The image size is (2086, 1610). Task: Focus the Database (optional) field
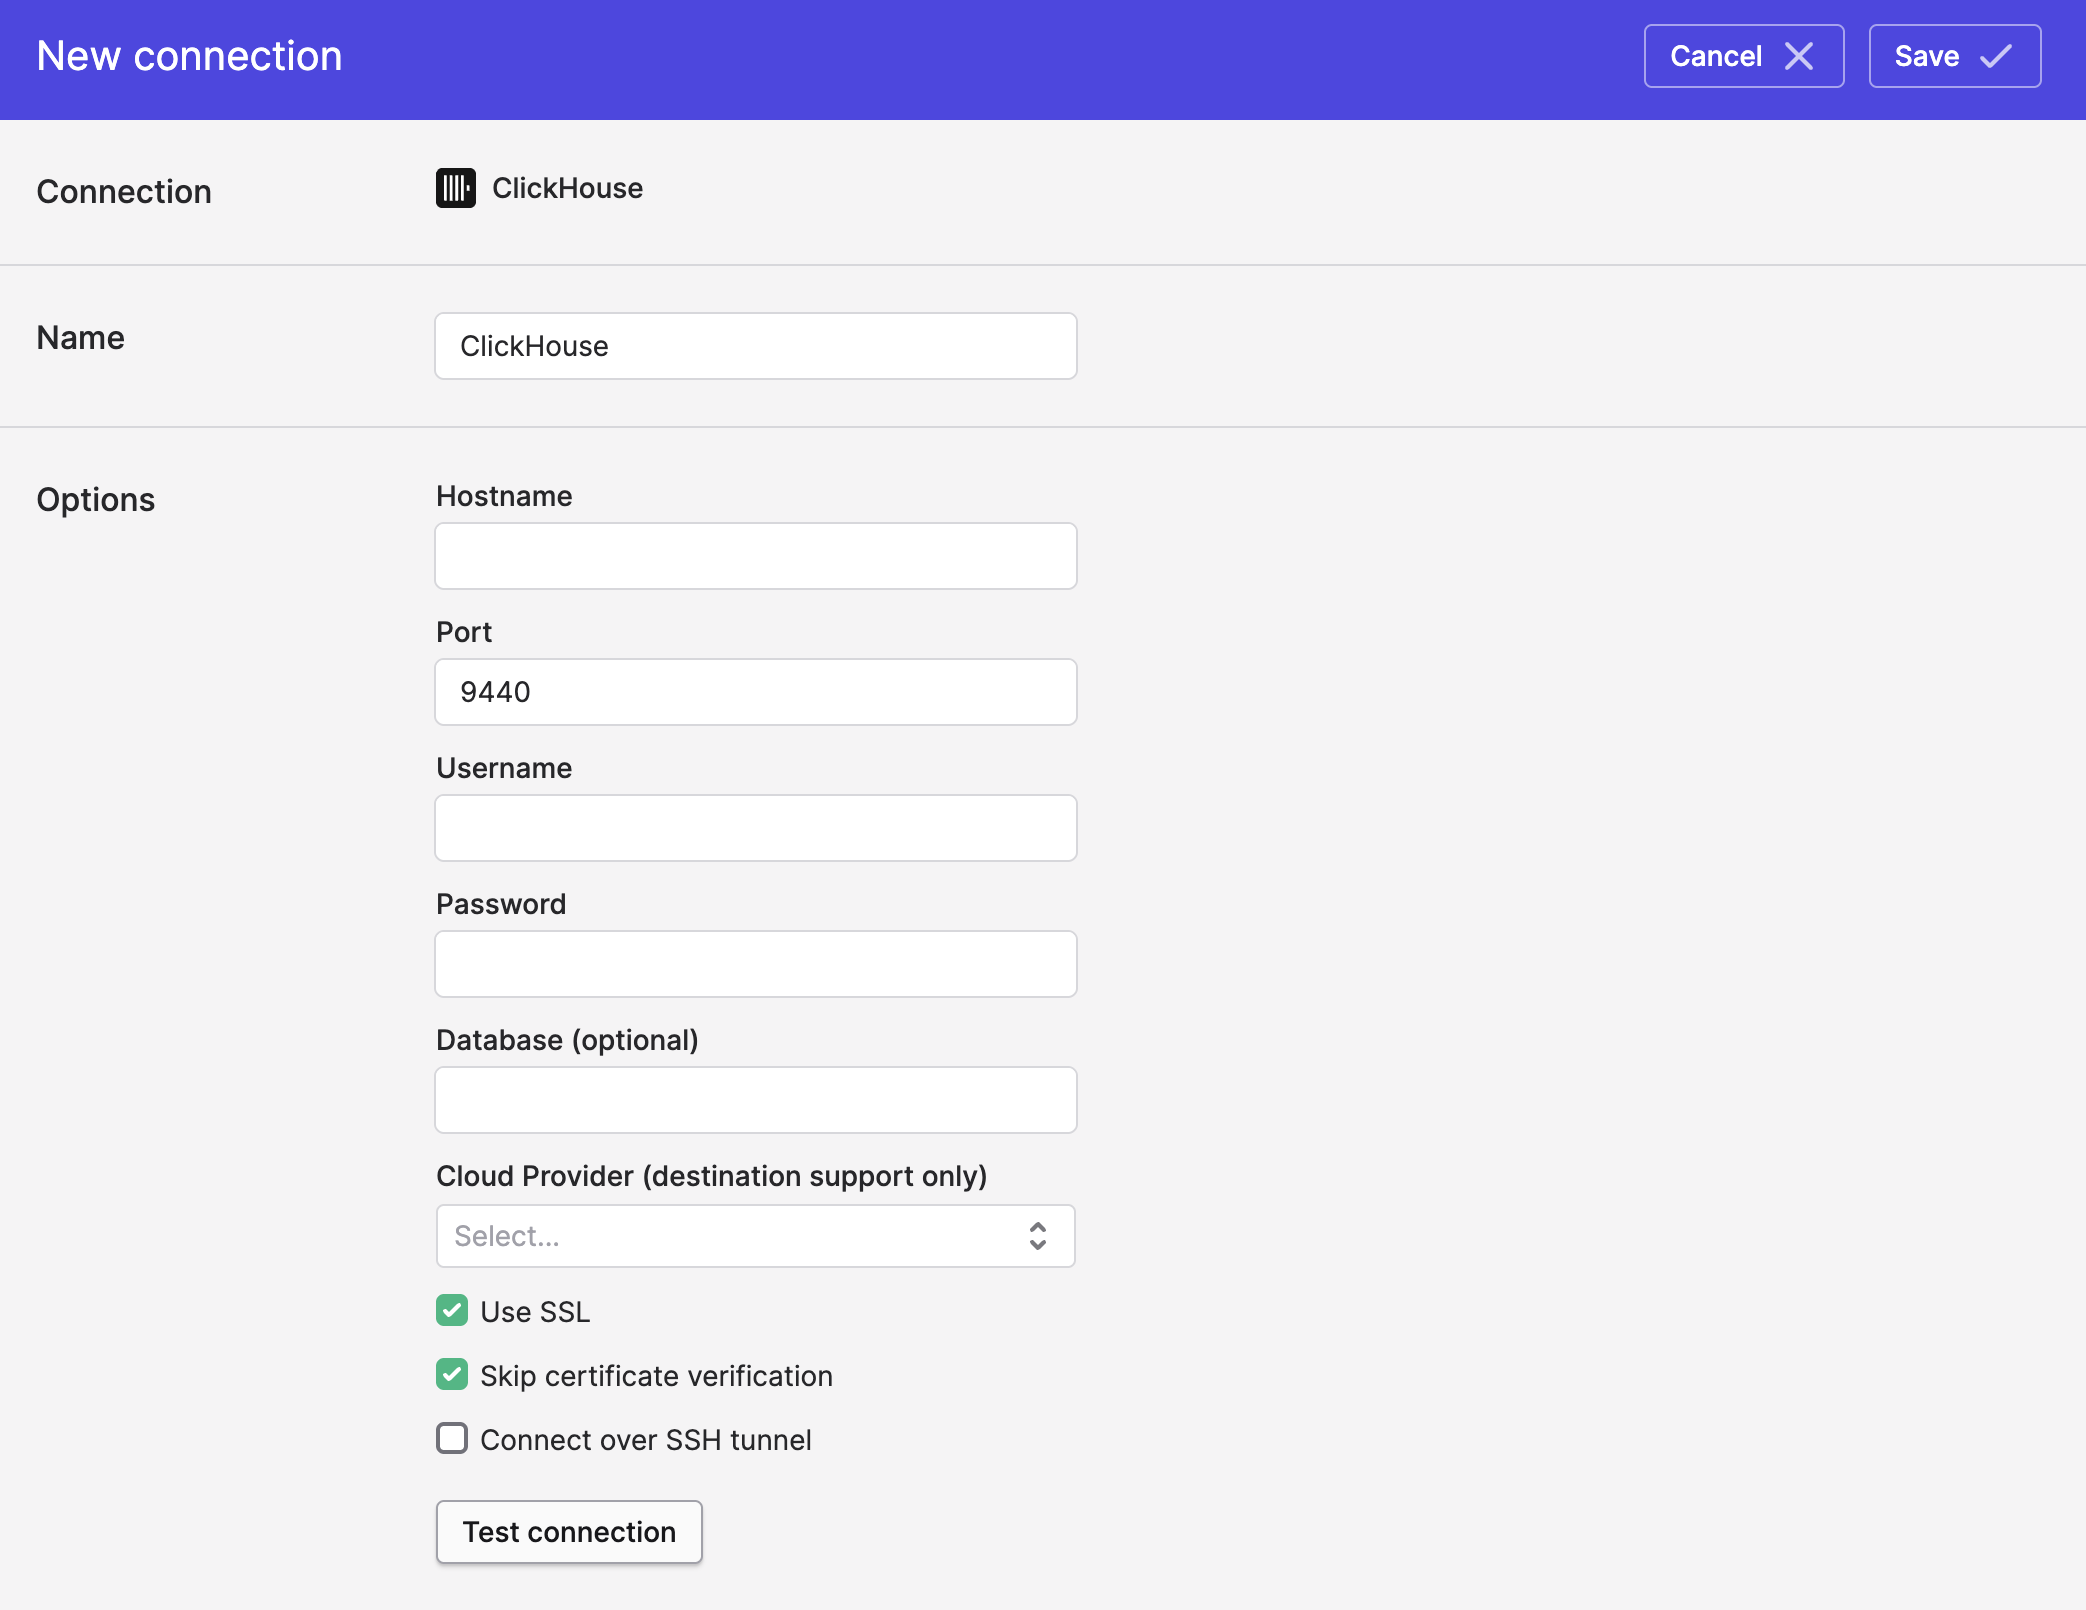click(756, 1100)
